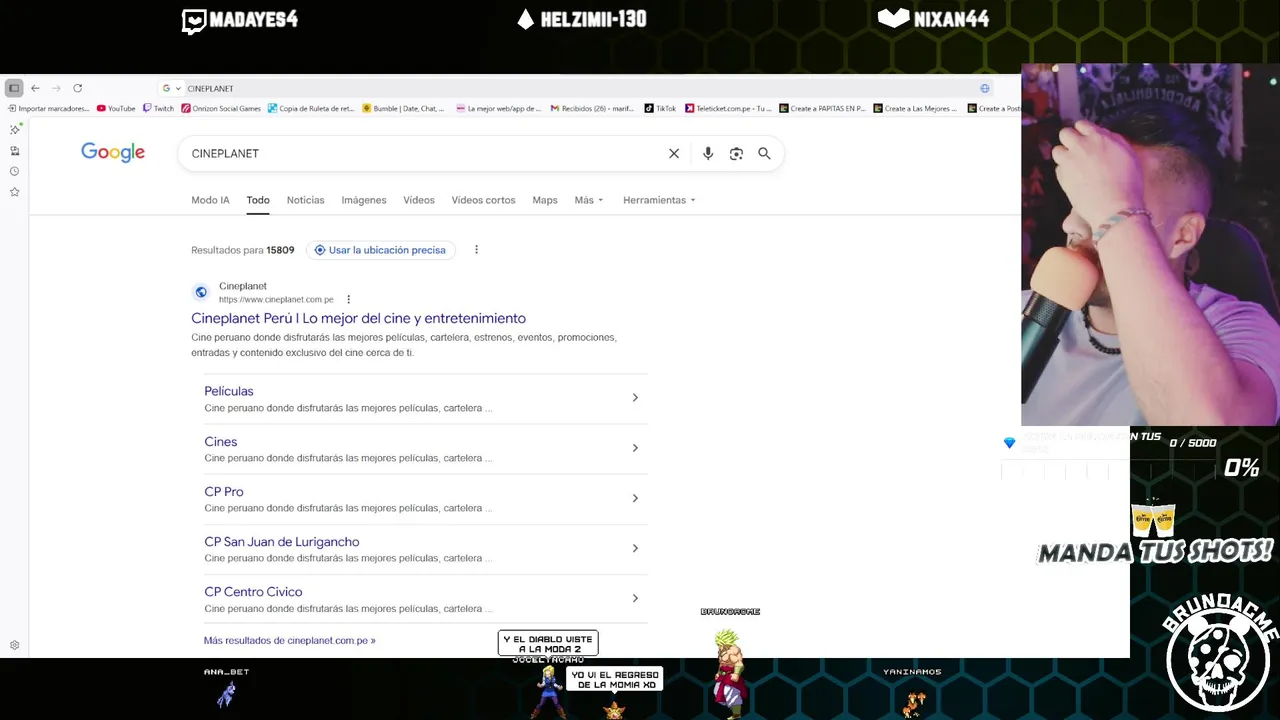The image size is (1280, 720).
Task: Click the translate icon in address bar
Action: pos(985,88)
